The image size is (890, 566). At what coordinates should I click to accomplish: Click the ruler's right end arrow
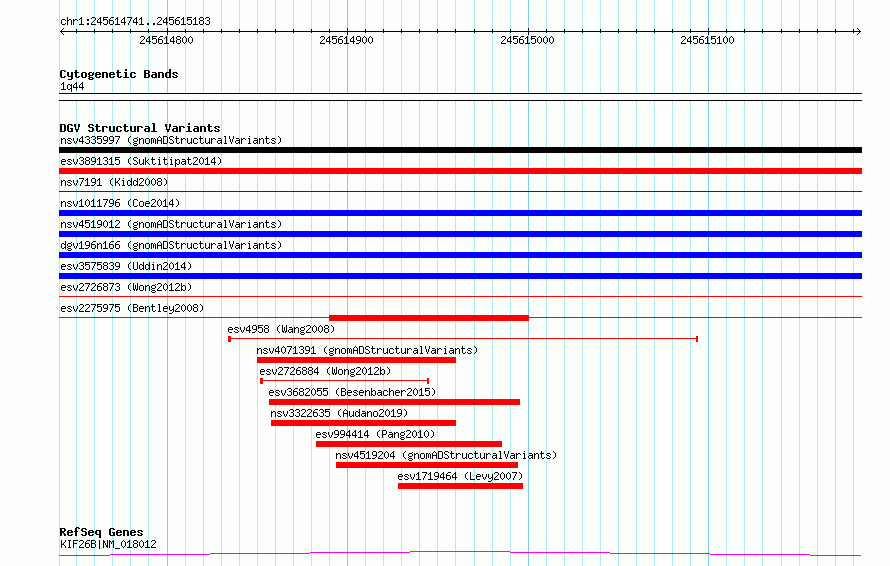click(x=858, y=32)
